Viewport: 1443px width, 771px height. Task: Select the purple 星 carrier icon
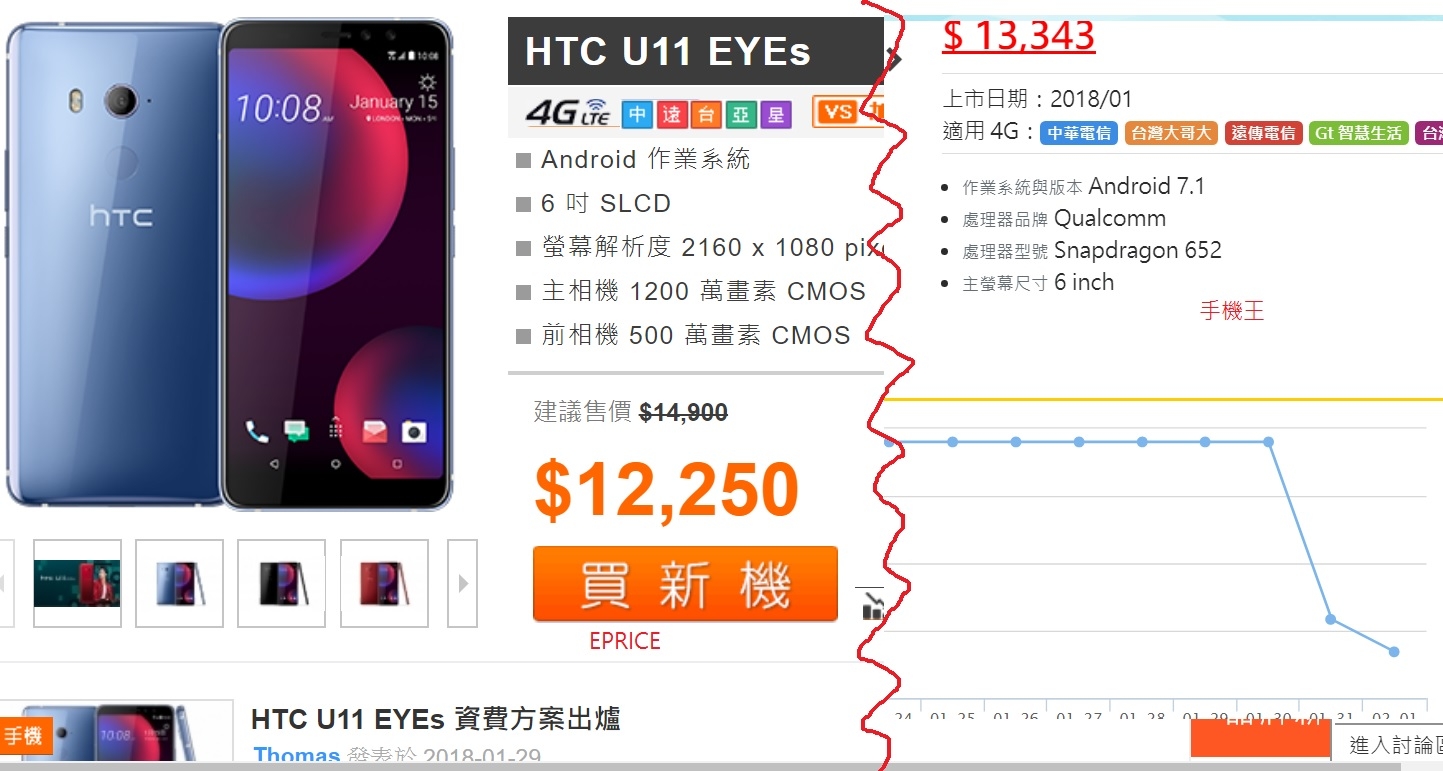776,114
